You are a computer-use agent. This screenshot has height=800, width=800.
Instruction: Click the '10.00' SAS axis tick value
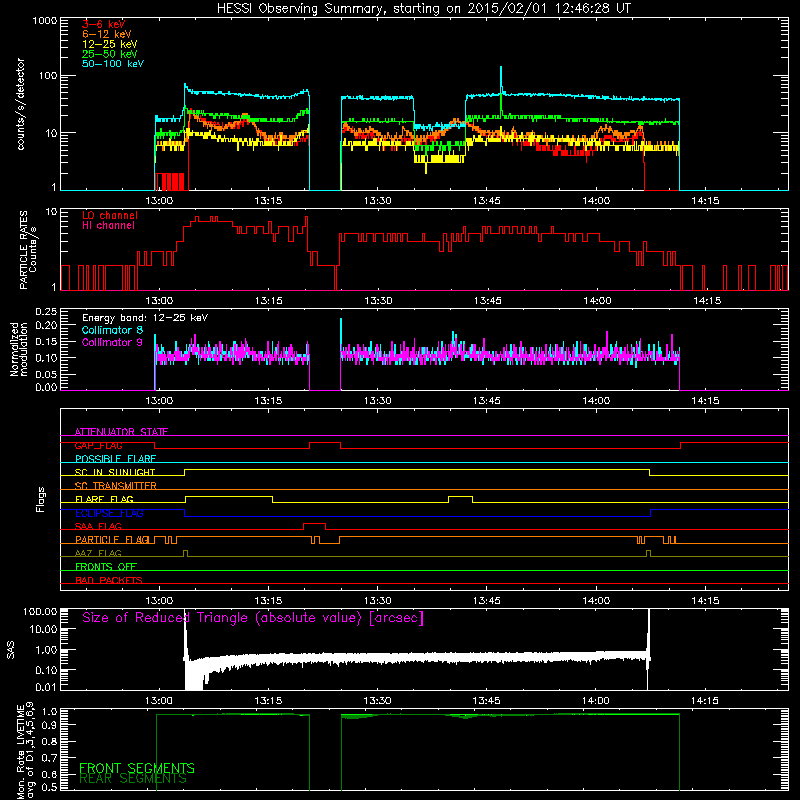43,629
